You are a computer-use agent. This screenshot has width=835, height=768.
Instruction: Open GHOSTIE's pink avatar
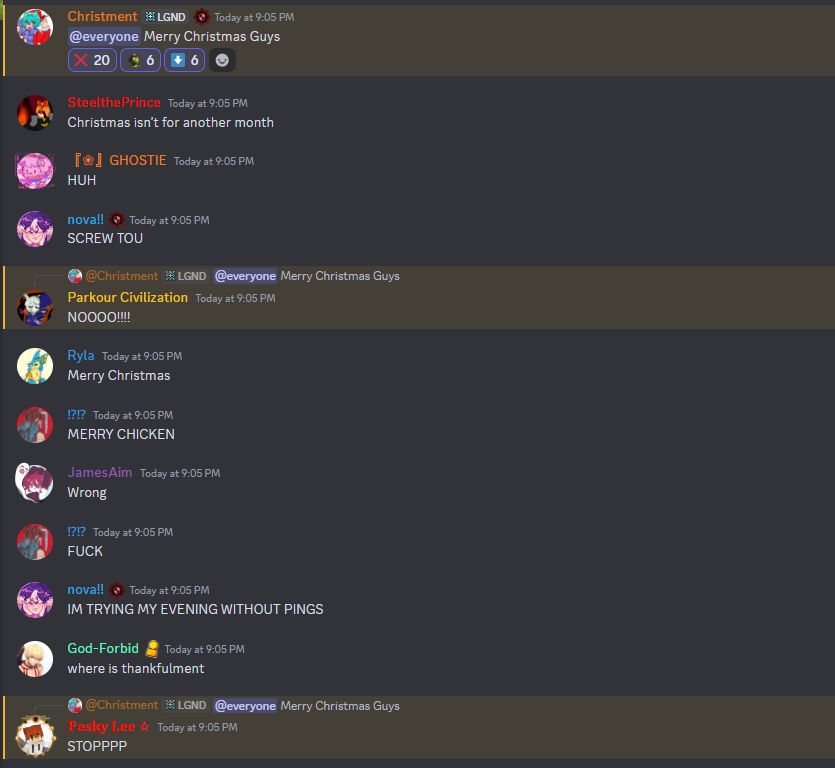pyautogui.click(x=35, y=170)
